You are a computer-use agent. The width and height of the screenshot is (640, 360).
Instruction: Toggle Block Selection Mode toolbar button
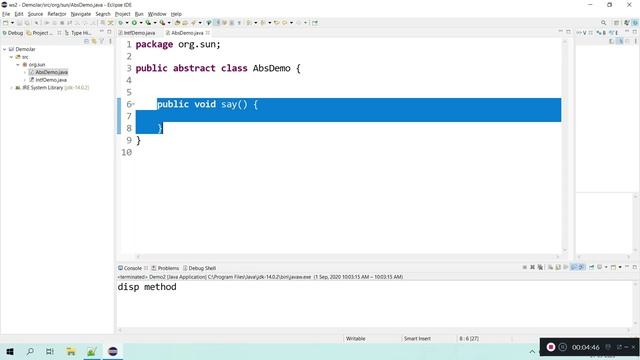pos(231,23)
